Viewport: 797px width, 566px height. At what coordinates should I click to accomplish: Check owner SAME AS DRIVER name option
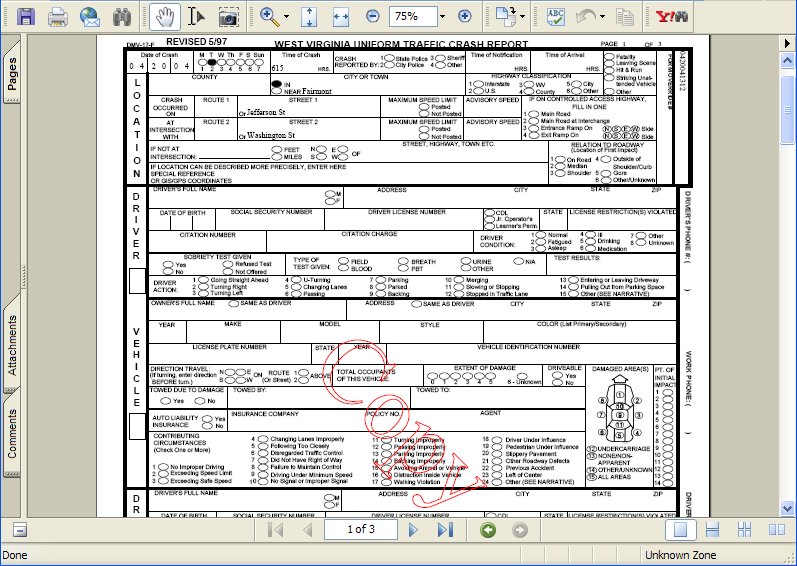234,303
